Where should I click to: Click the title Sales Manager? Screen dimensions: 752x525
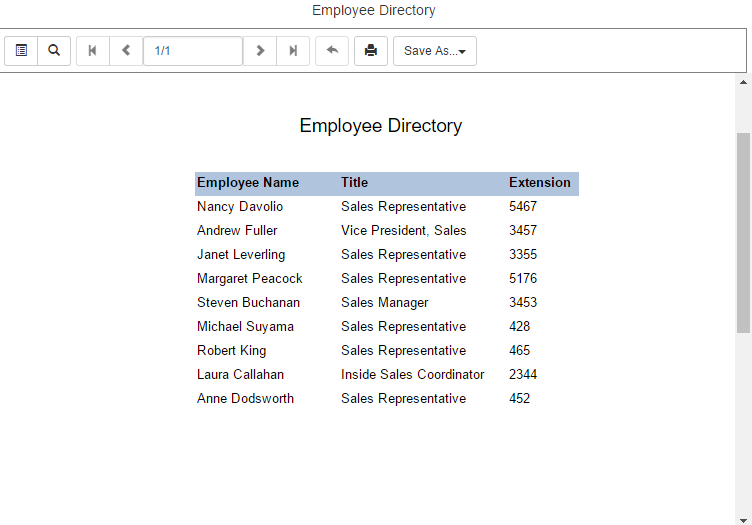coord(385,303)
